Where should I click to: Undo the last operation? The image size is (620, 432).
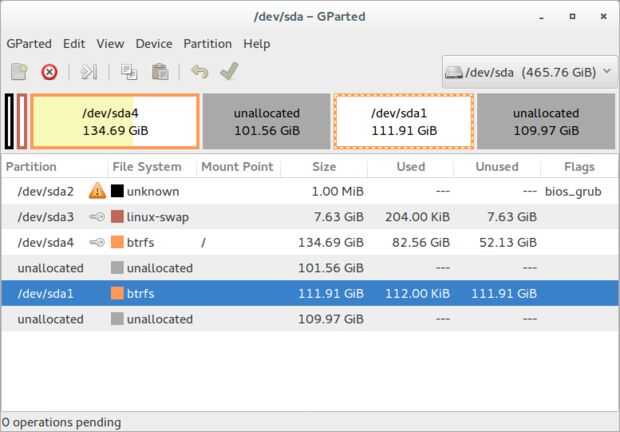click(199, 71)
